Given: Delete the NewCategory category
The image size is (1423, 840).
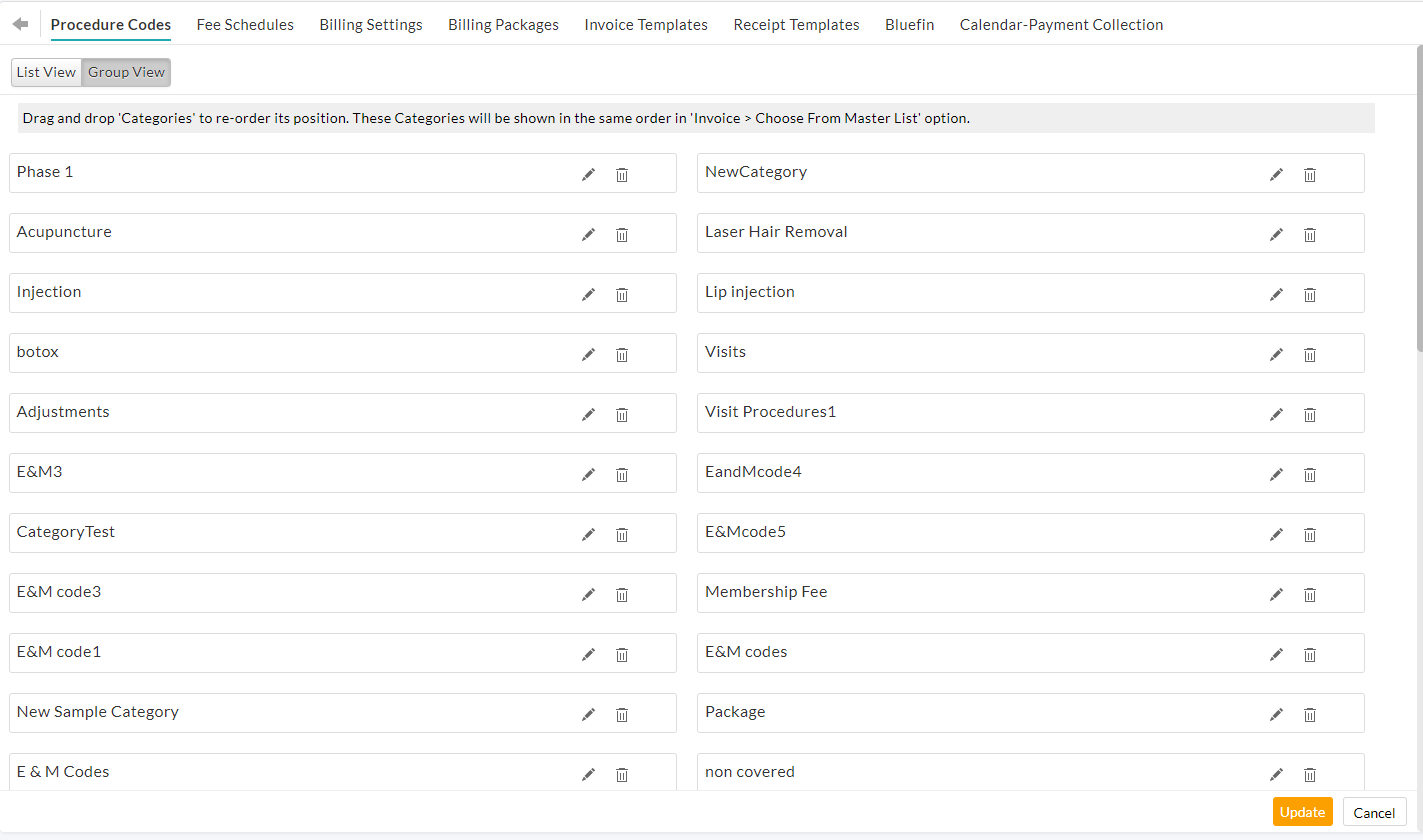Looking at the screenshot, I should coord(1310,174).
